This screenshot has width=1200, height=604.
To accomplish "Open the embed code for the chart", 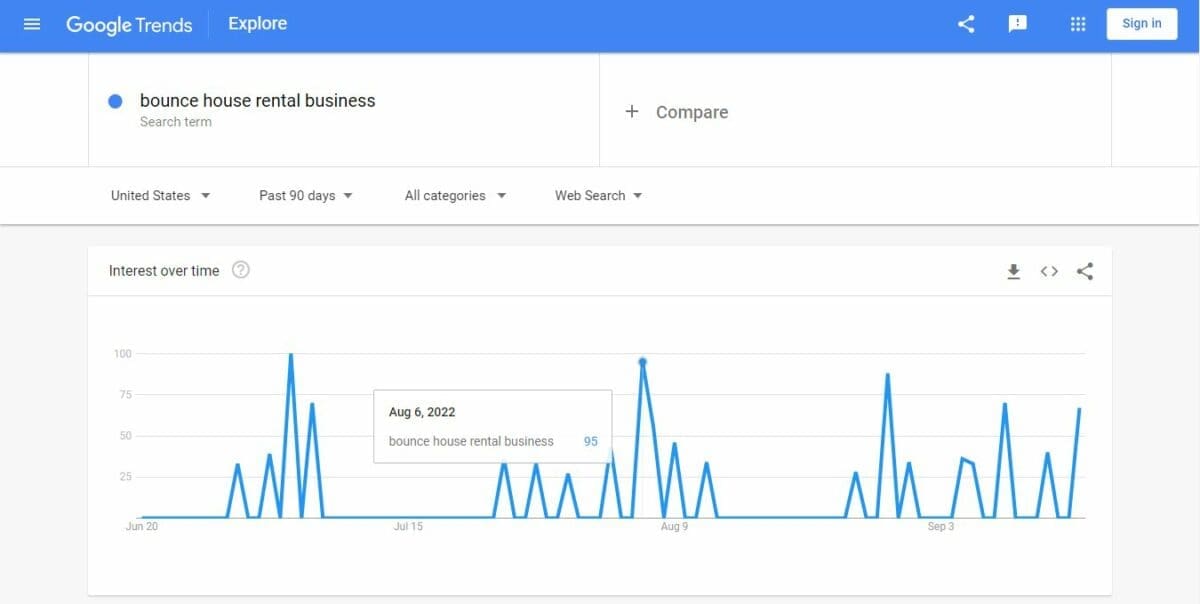I will (x=1048, y=270).
